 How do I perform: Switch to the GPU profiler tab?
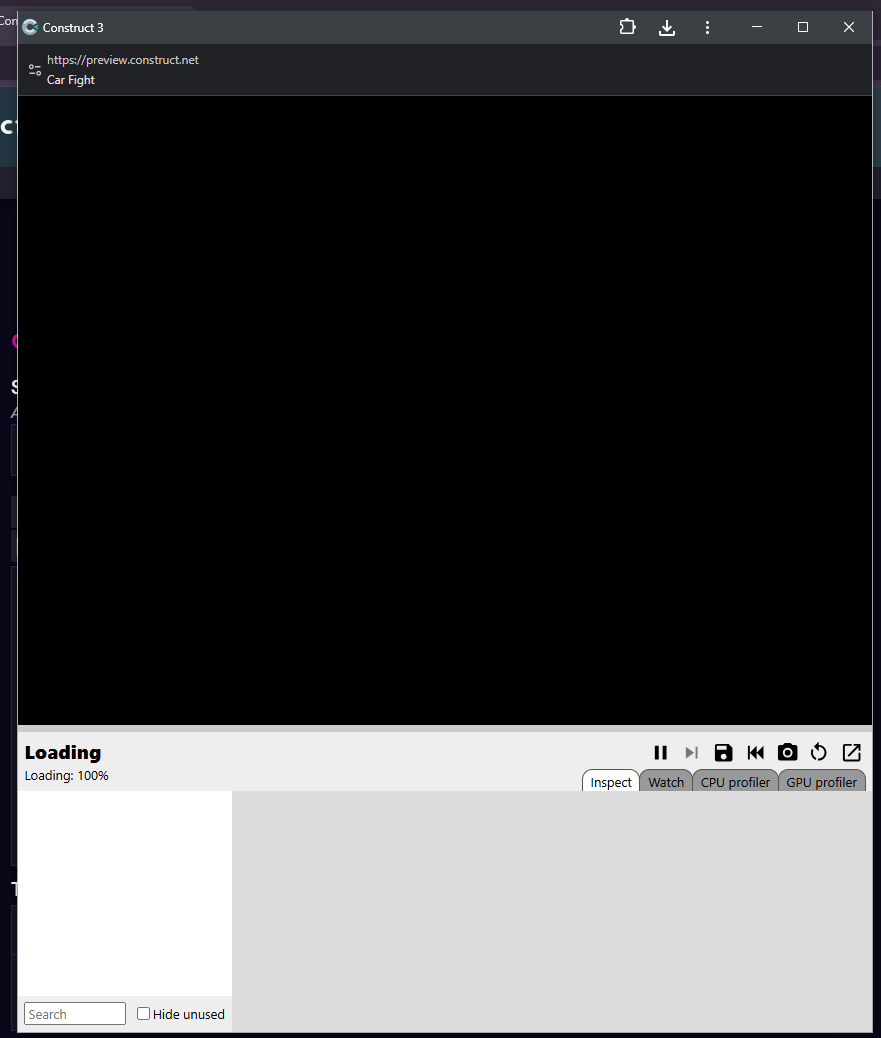click(x=821, y=782)
